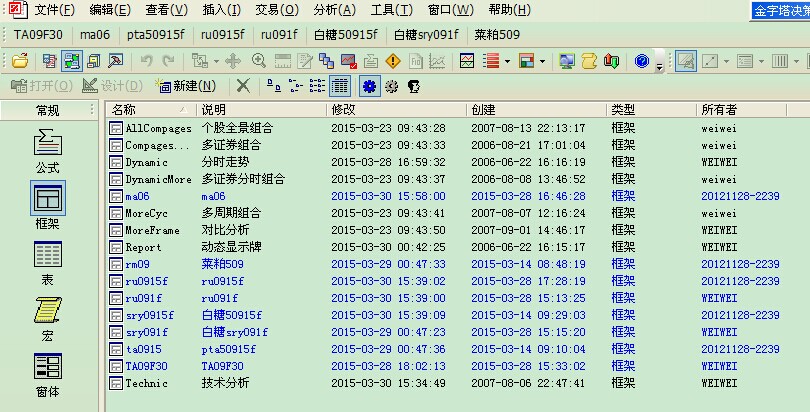Open 交易(O) menu
Screen dimensions: 810x412
tap(277, 10)
